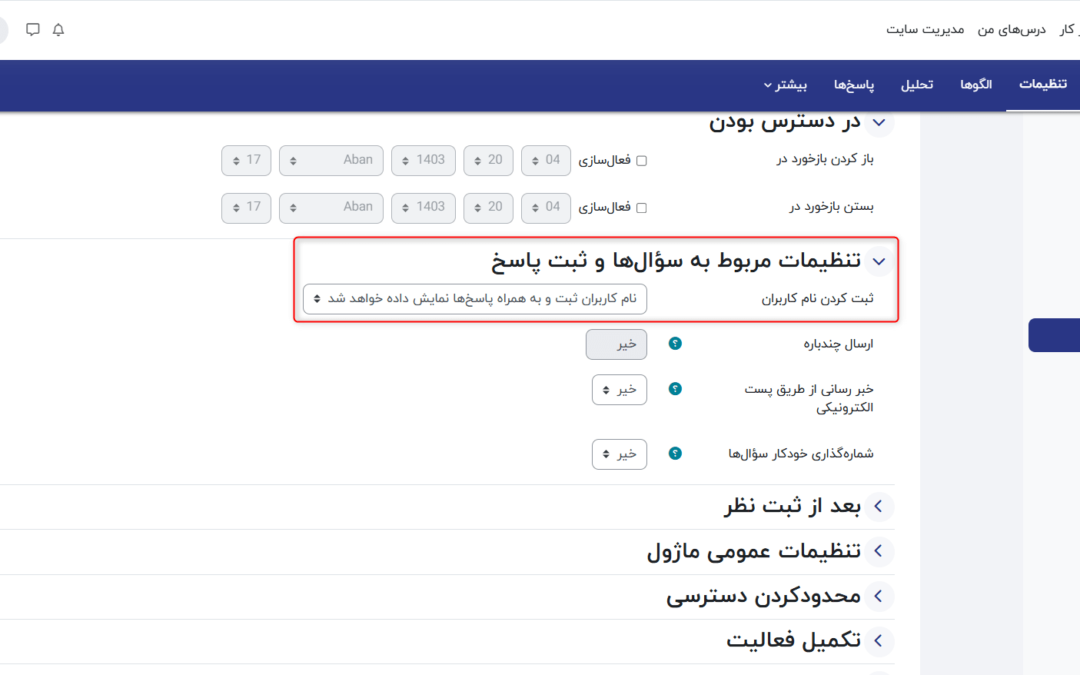Click help icon beside شماره‌گذاری خودکار سؤال‌ها
Viewport: 1080px width, 675px height.
point(675,454)
